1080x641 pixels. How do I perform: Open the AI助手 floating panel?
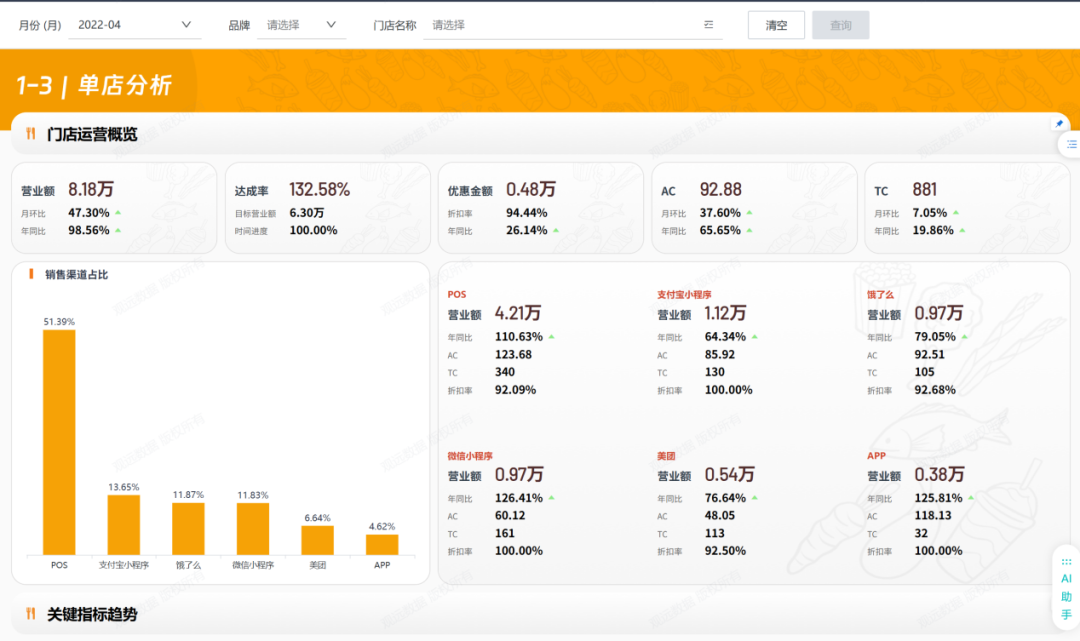tap(1066, 596)
